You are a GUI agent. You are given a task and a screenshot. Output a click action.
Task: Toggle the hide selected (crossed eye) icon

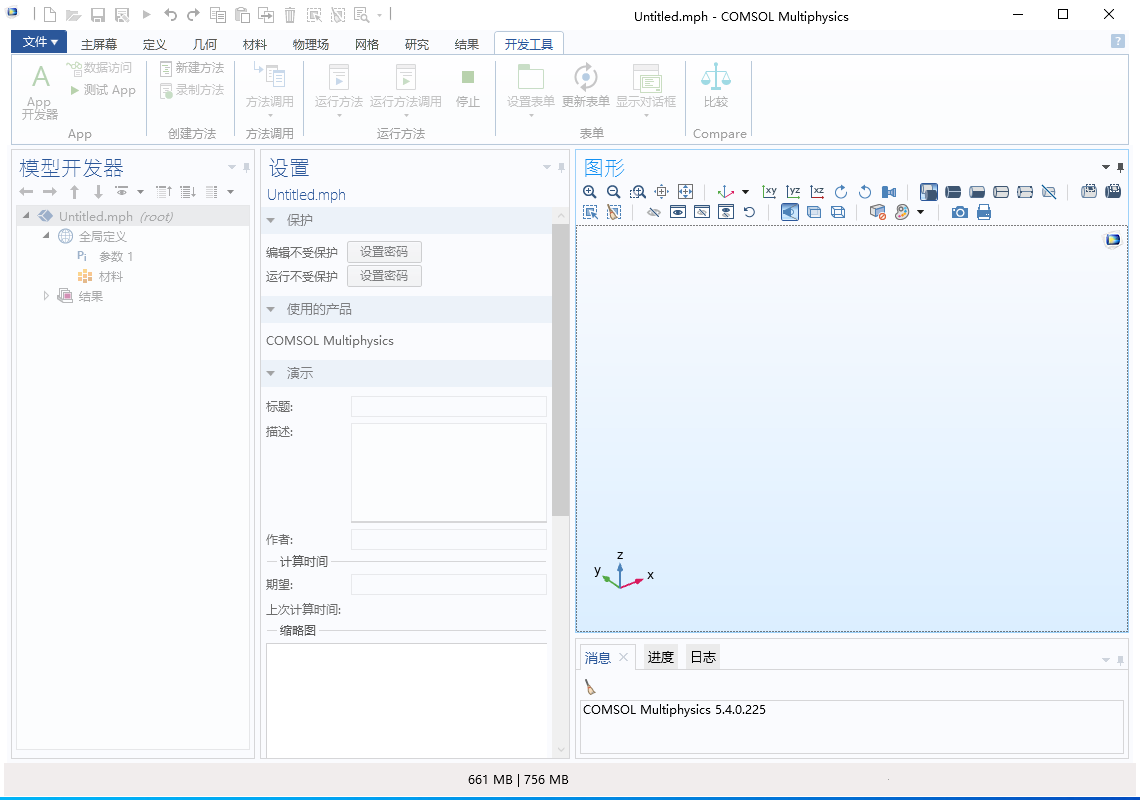click(654, 212)
